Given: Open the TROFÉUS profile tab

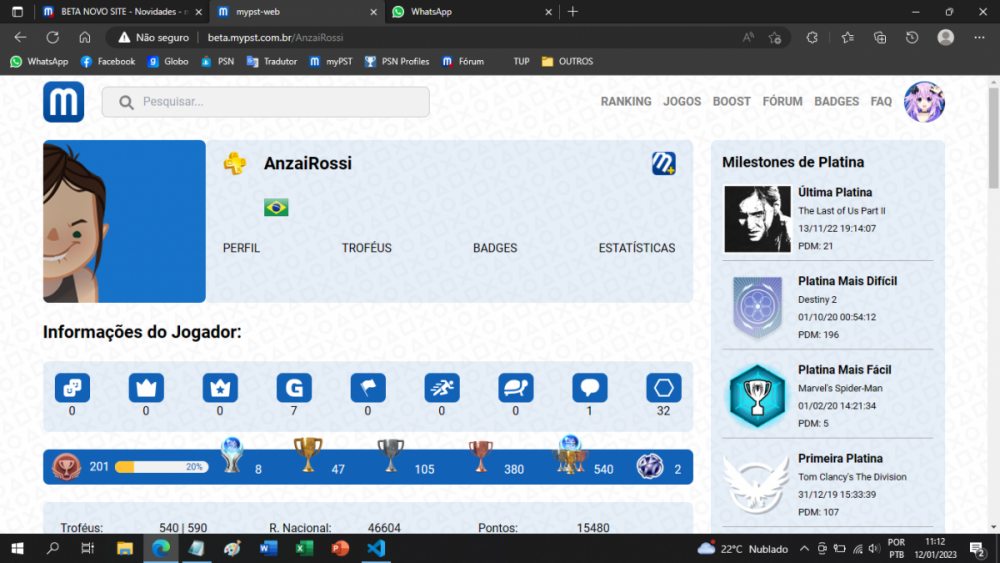Looking at the screenshot, I should 367,248.
